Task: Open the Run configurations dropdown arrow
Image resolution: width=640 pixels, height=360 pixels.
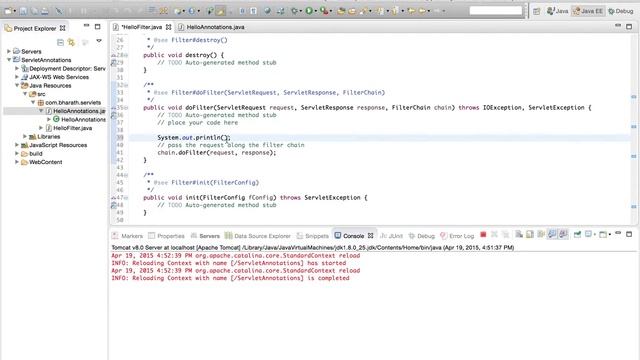Action: [315, 11]
